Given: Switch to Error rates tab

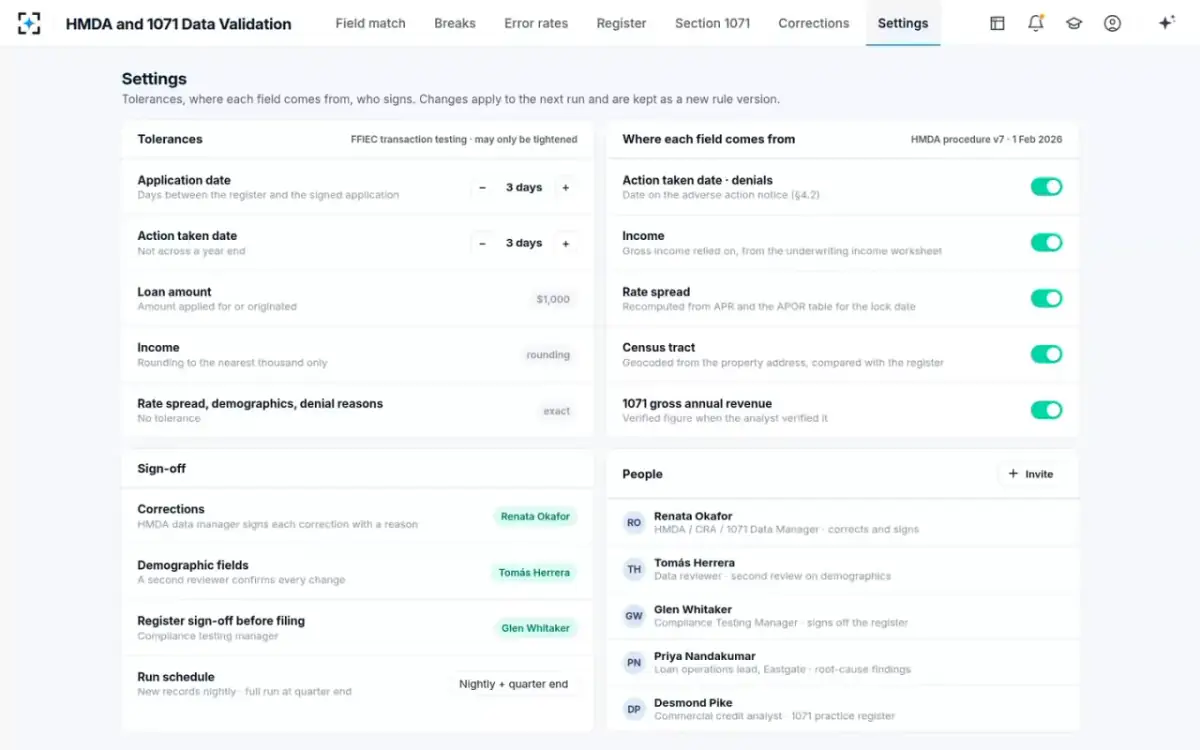Looking at the screenshot, I should click(536, 23).
